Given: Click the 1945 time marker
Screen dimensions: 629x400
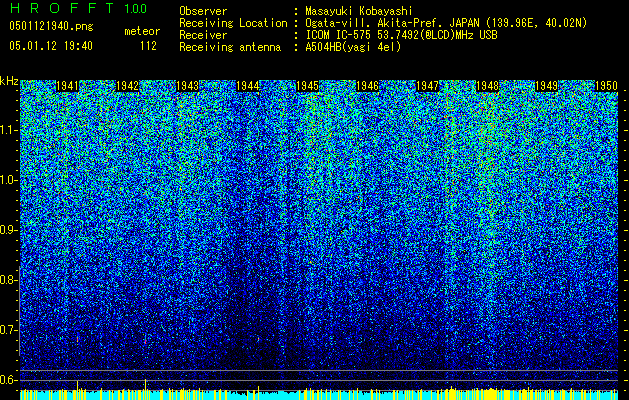Looking at the screenshot, I should click(307, 86).
